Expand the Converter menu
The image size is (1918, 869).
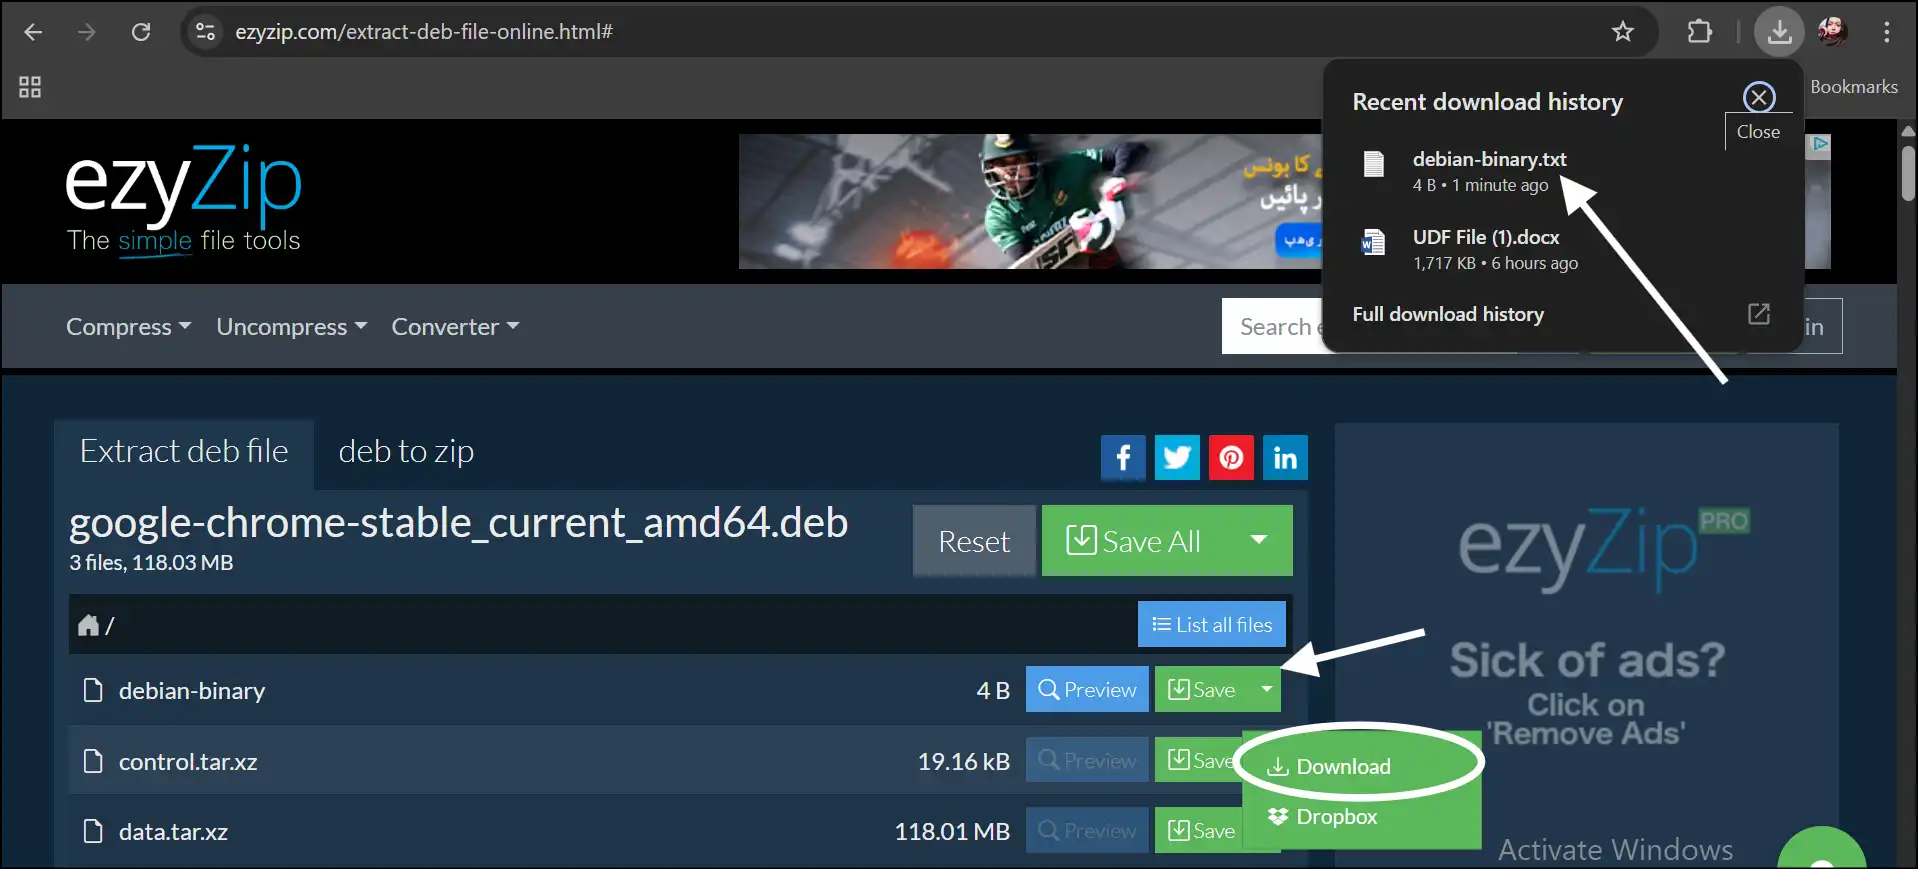tap(455, 327)
